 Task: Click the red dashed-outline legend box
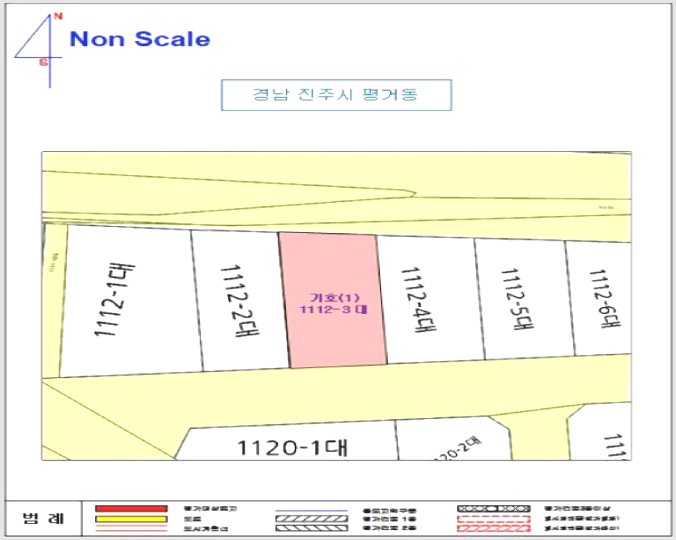494,518
